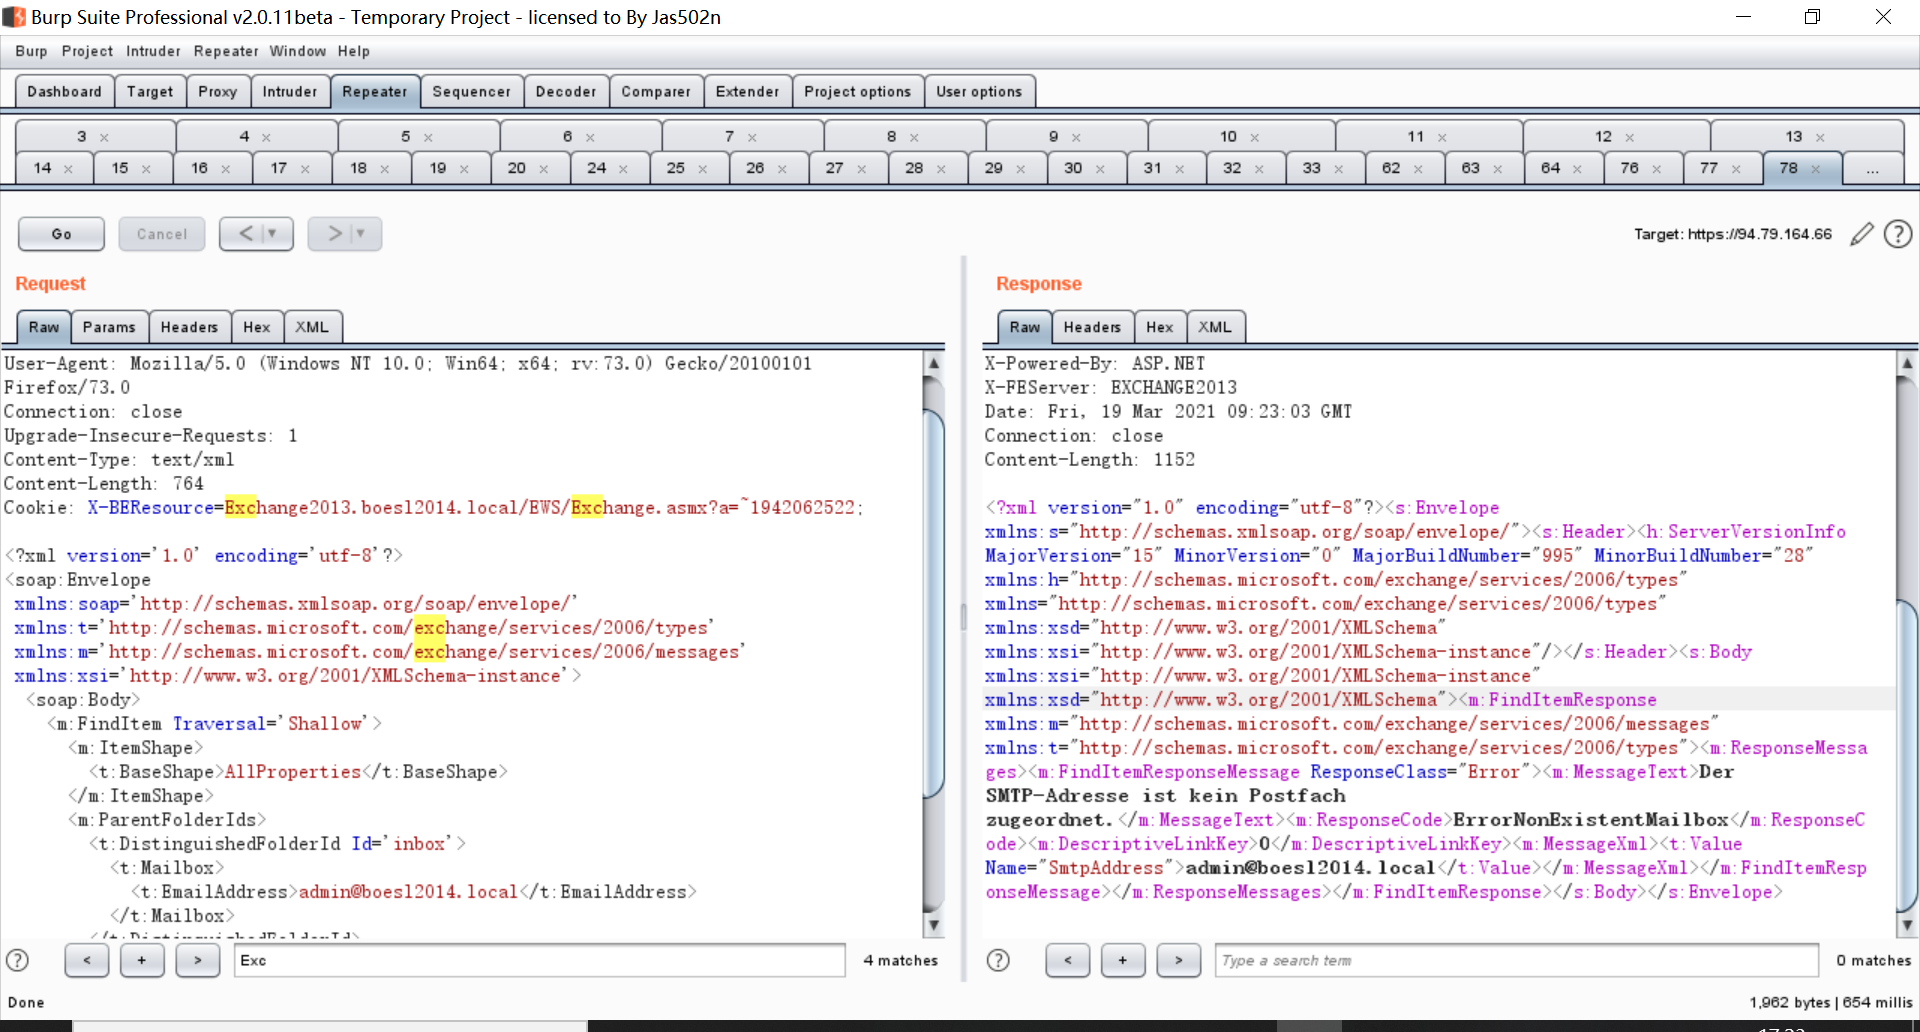Image resolution: width=1920 pixels, height=1032 pixels.
Task: Show request Headers view
Action: tap(189, 327)
